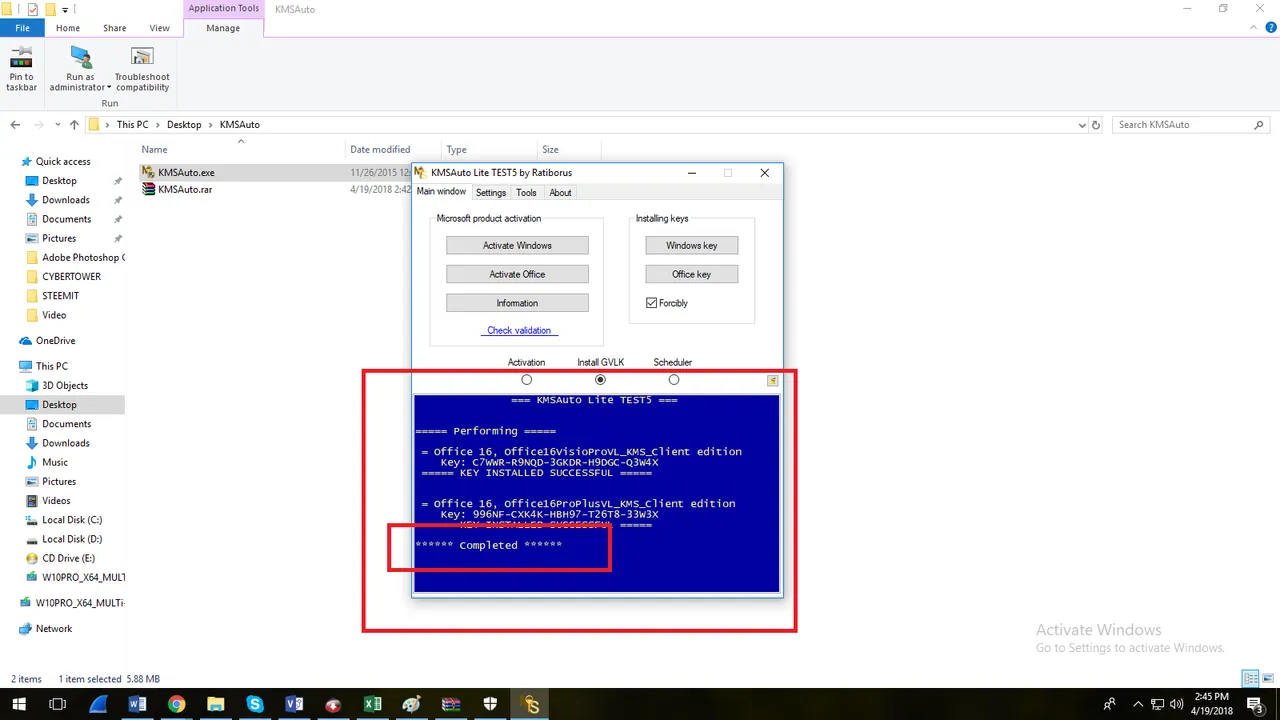Switch to the View ribbon tab
The width and height of the screenshot is (1280, 720).
tap(159, 28)
